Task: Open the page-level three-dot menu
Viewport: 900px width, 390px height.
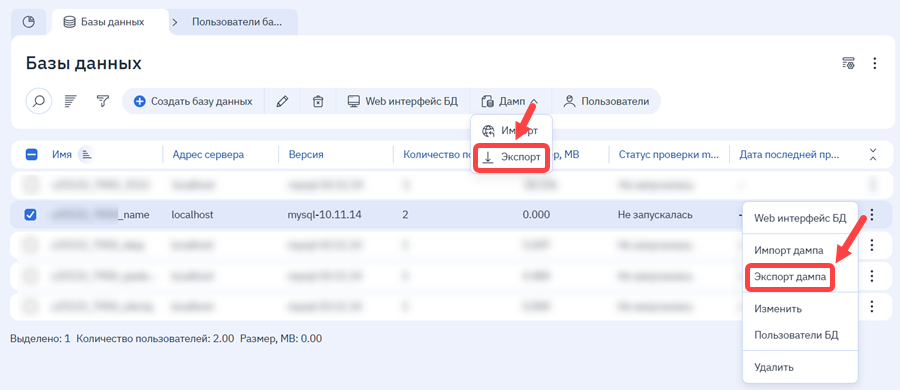Action: coord(874,63)
